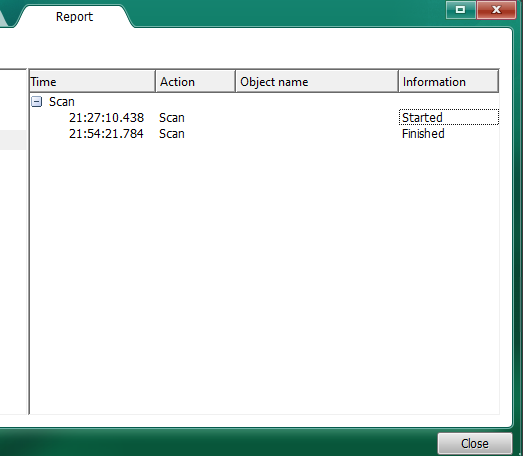The width and height of the screenshot is (523, 456).
Task: Sort by the Time column header
Action: tap(92, 82)
